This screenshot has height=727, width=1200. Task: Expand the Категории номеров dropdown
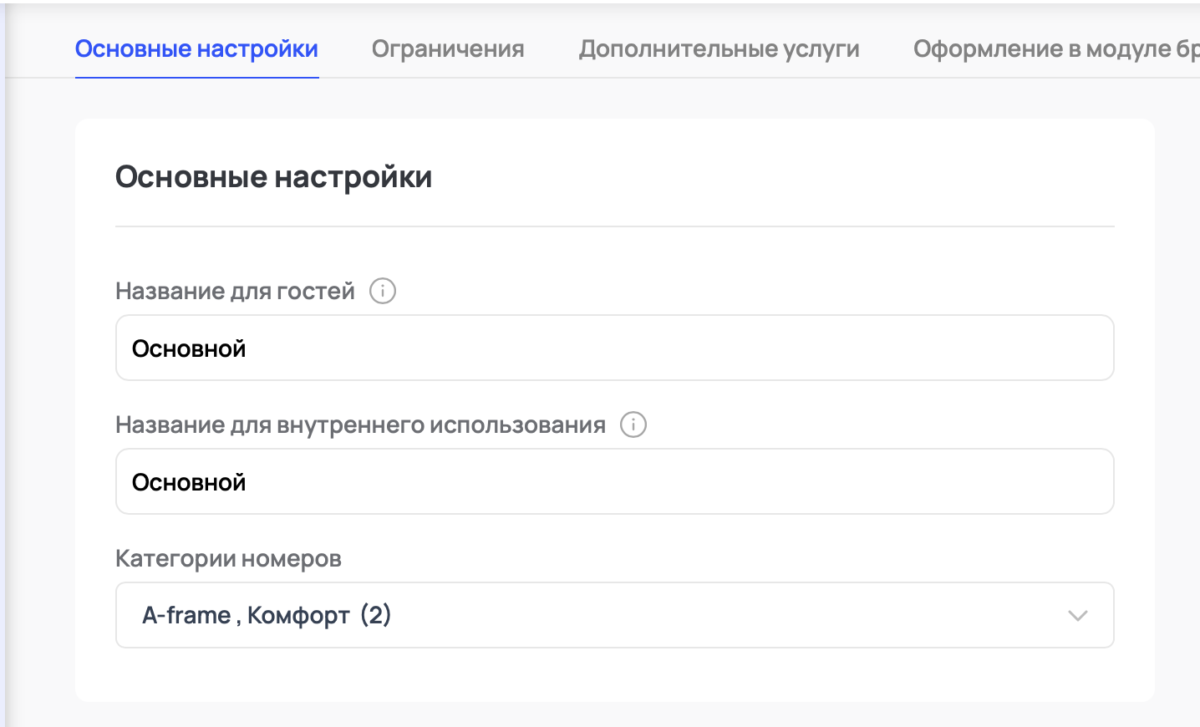(x=615, y=615)
